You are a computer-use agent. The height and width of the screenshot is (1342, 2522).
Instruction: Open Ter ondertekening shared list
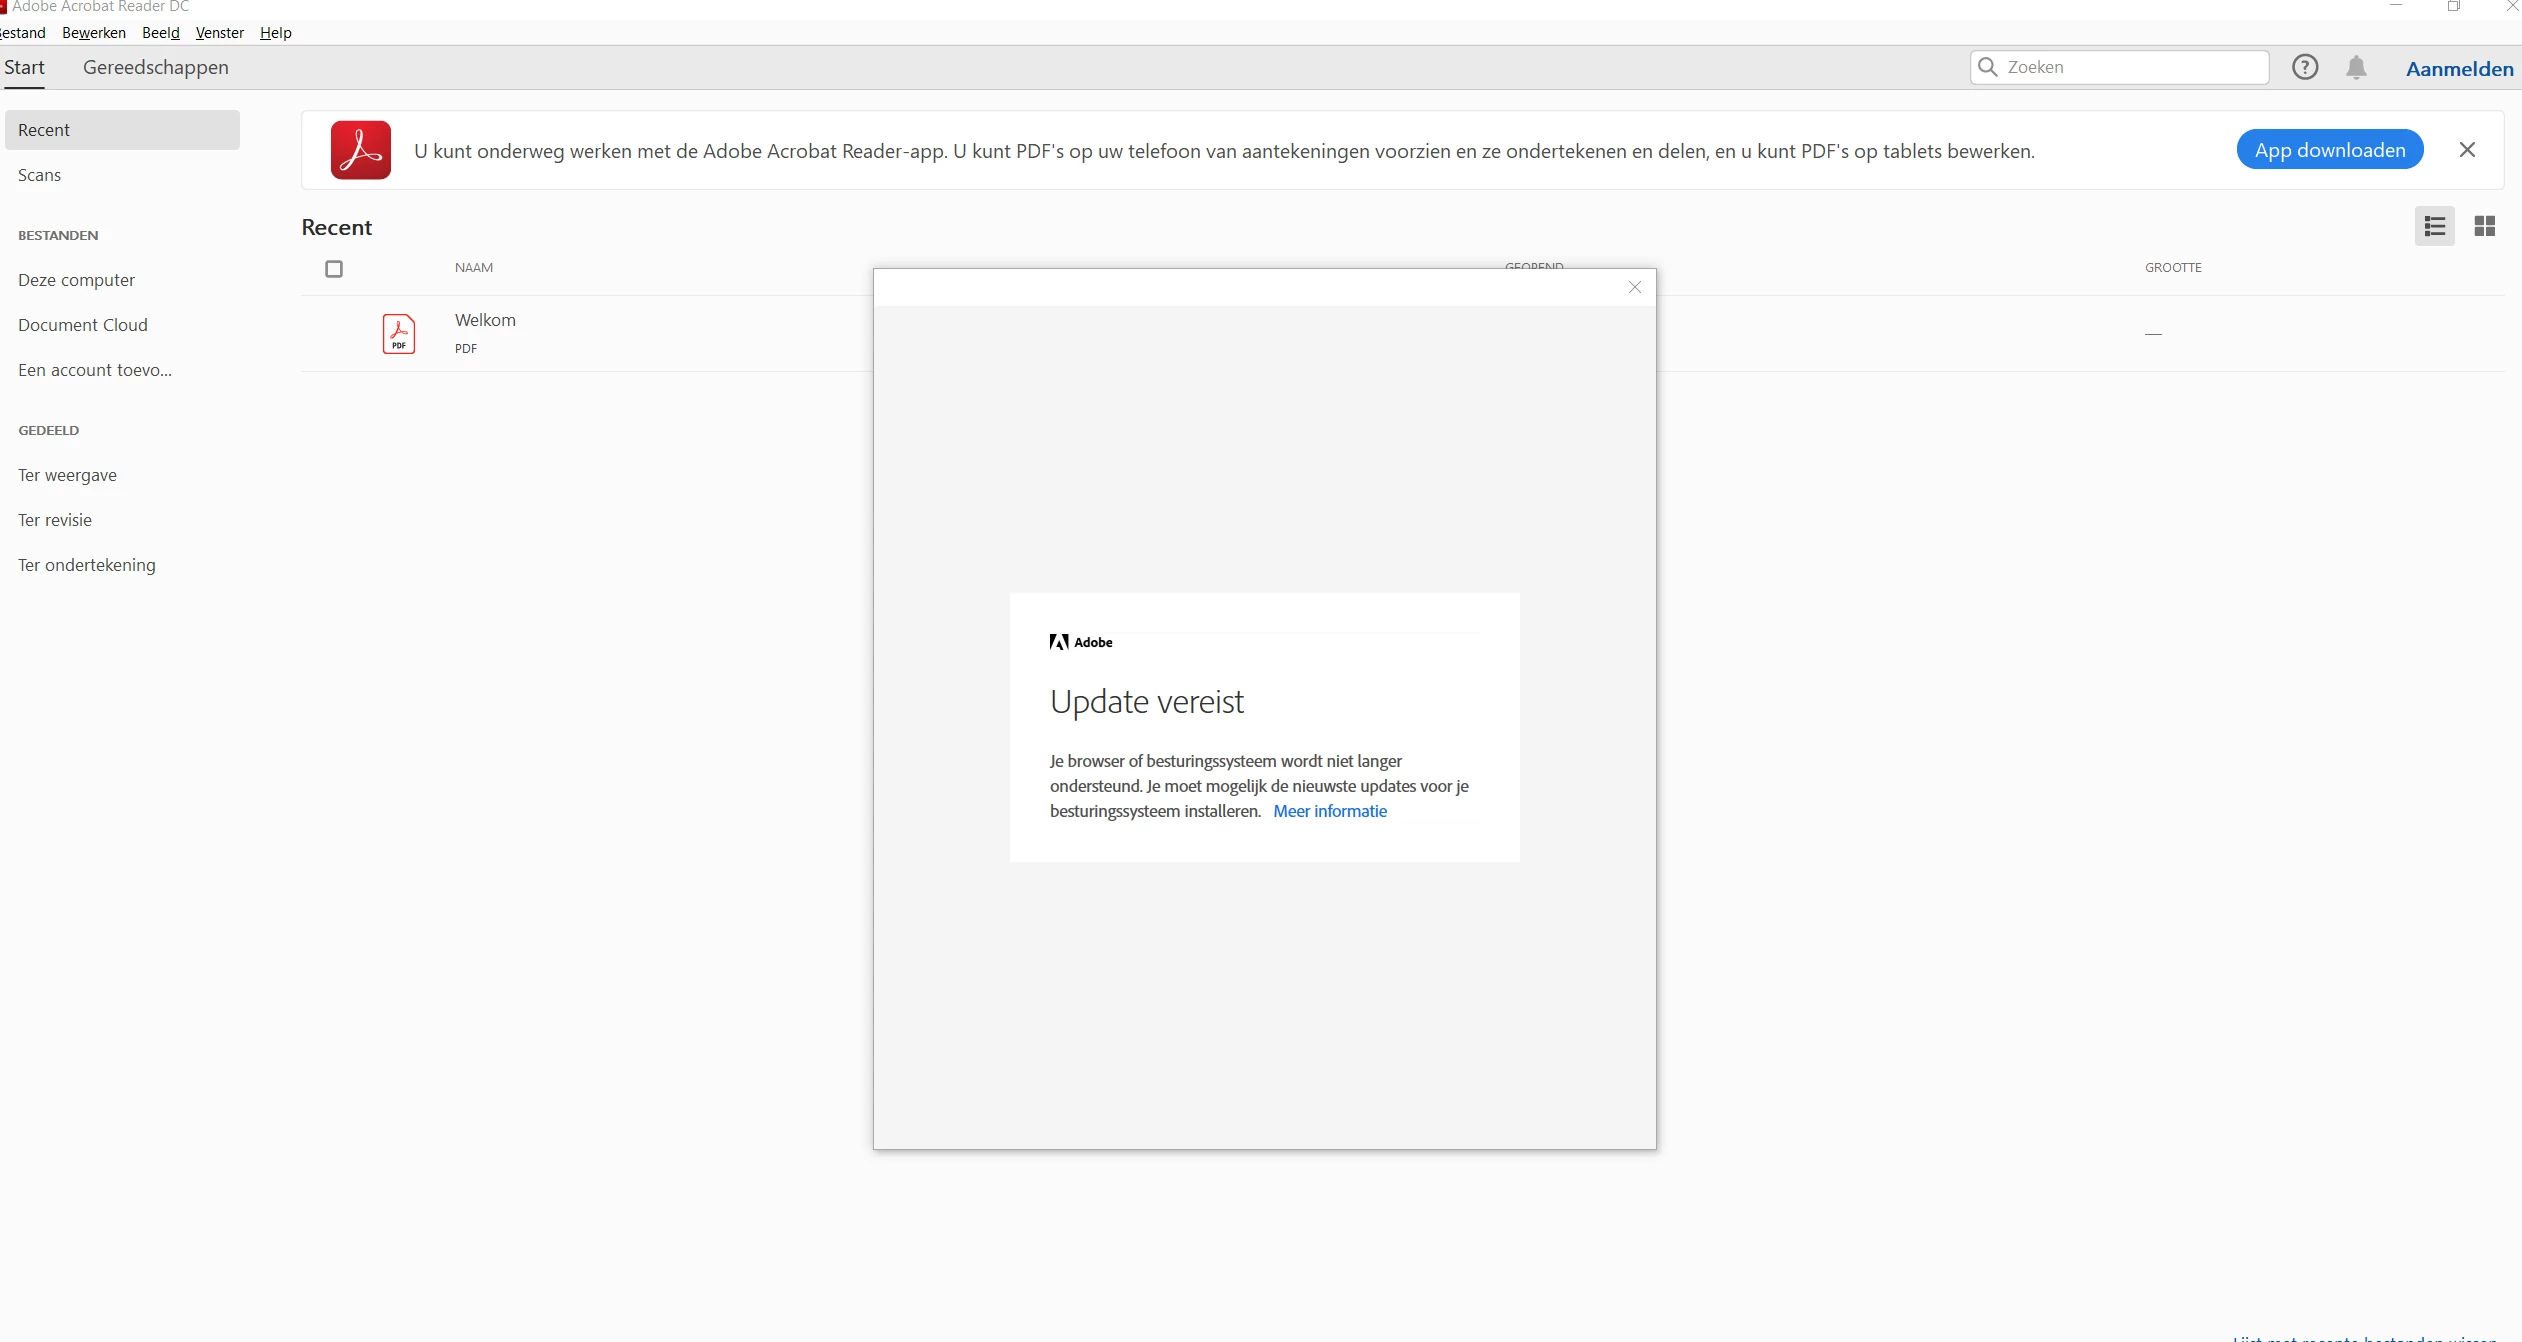point(87,565)
